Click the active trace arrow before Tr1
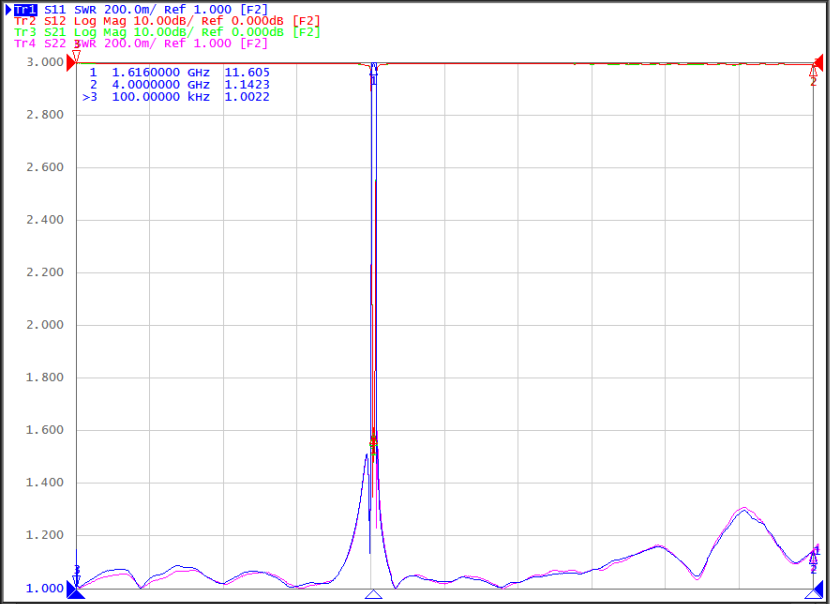The height and width of the screenshot is (604, 830). pos(8,10)
